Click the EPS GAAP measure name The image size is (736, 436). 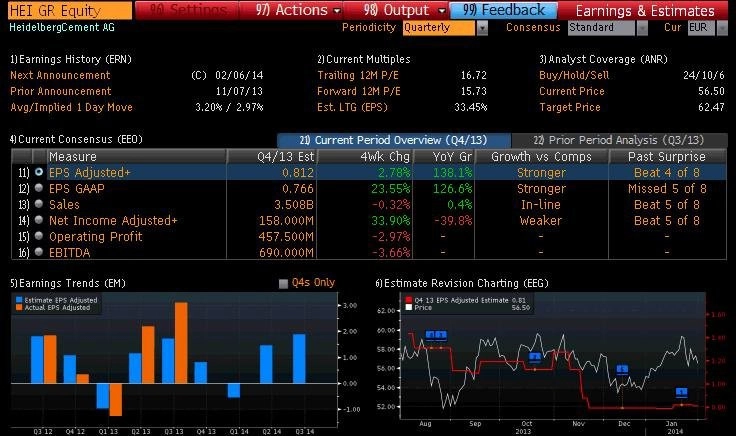[x=77, y=189]
